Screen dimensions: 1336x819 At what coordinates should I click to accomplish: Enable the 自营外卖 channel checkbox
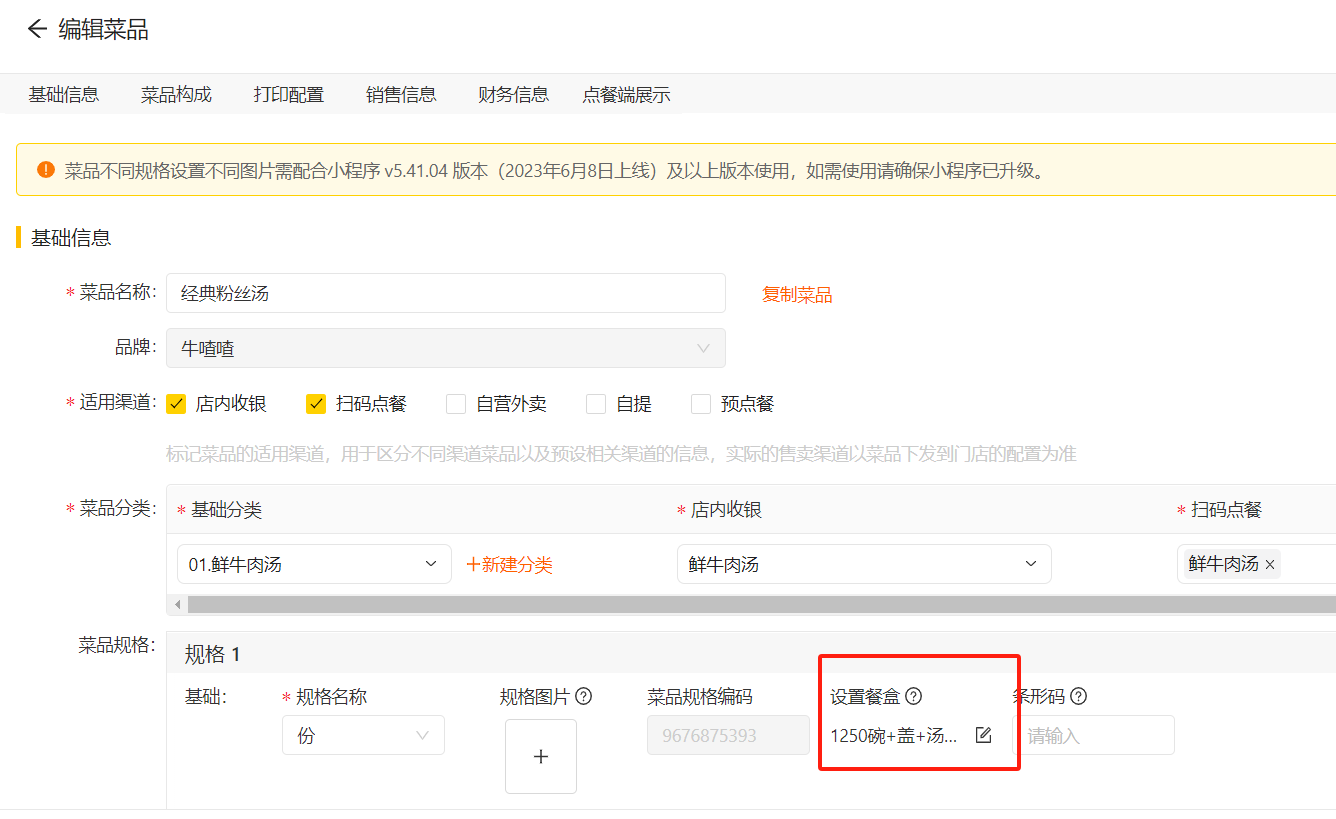456,404
